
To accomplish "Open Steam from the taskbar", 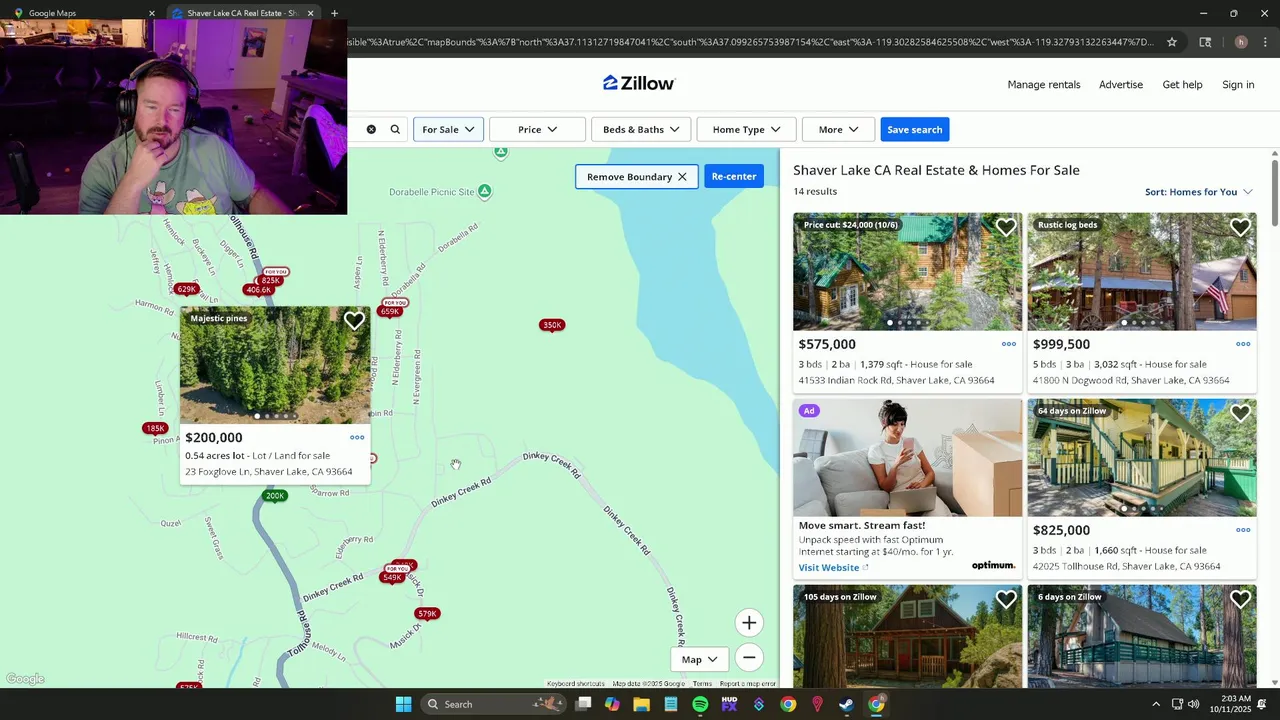I will (x=846, y=704).
